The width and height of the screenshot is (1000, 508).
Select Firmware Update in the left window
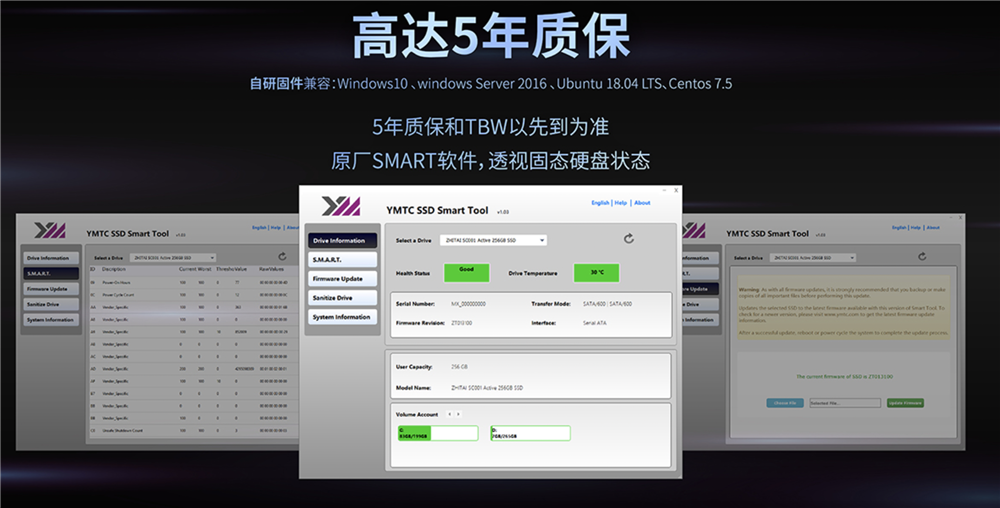52,289
